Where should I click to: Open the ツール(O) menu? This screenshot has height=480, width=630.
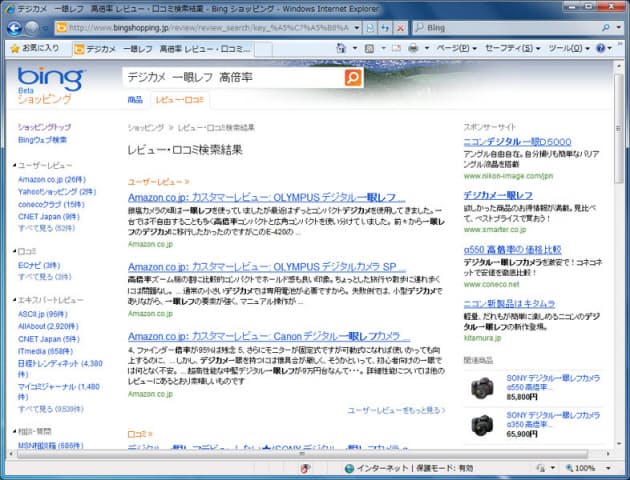(569, 48)
